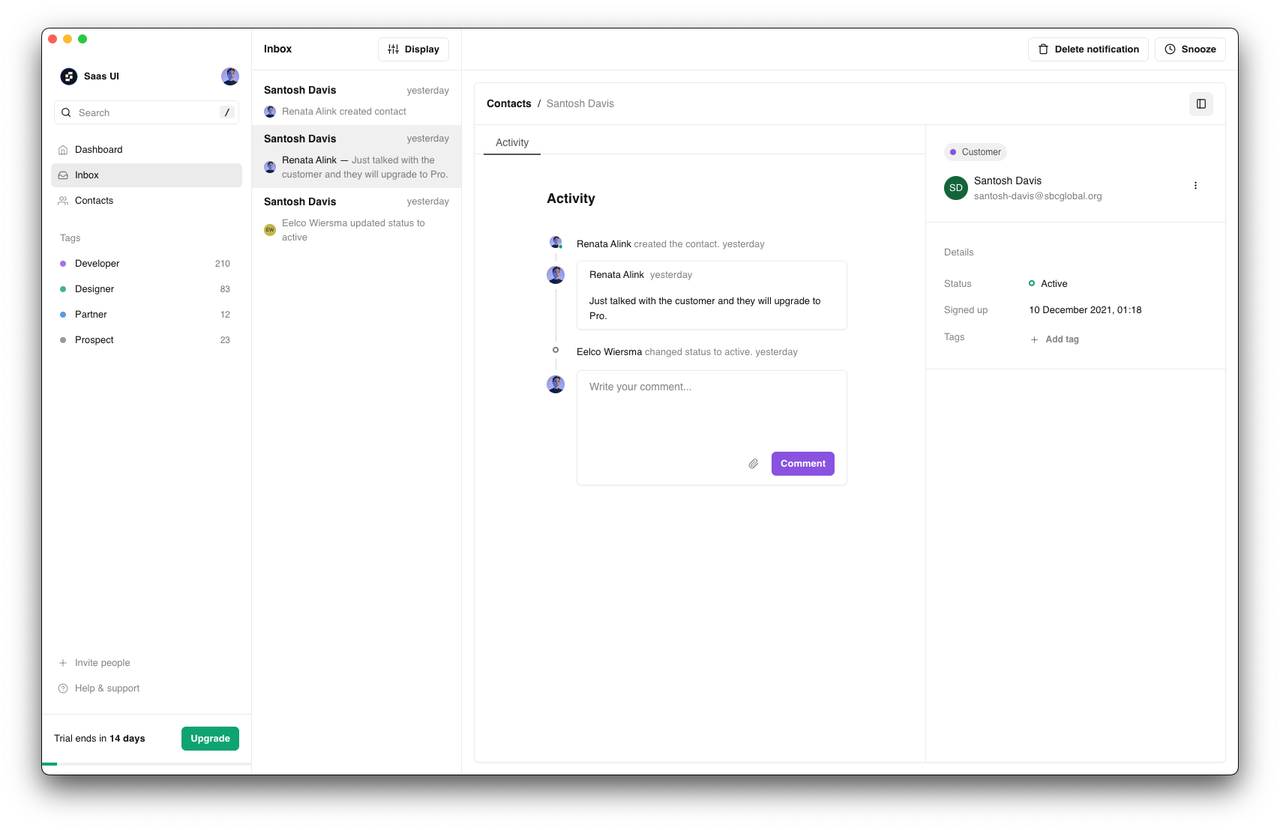
Task: Click the purple dot next to Developer tag
Action: 62,263
